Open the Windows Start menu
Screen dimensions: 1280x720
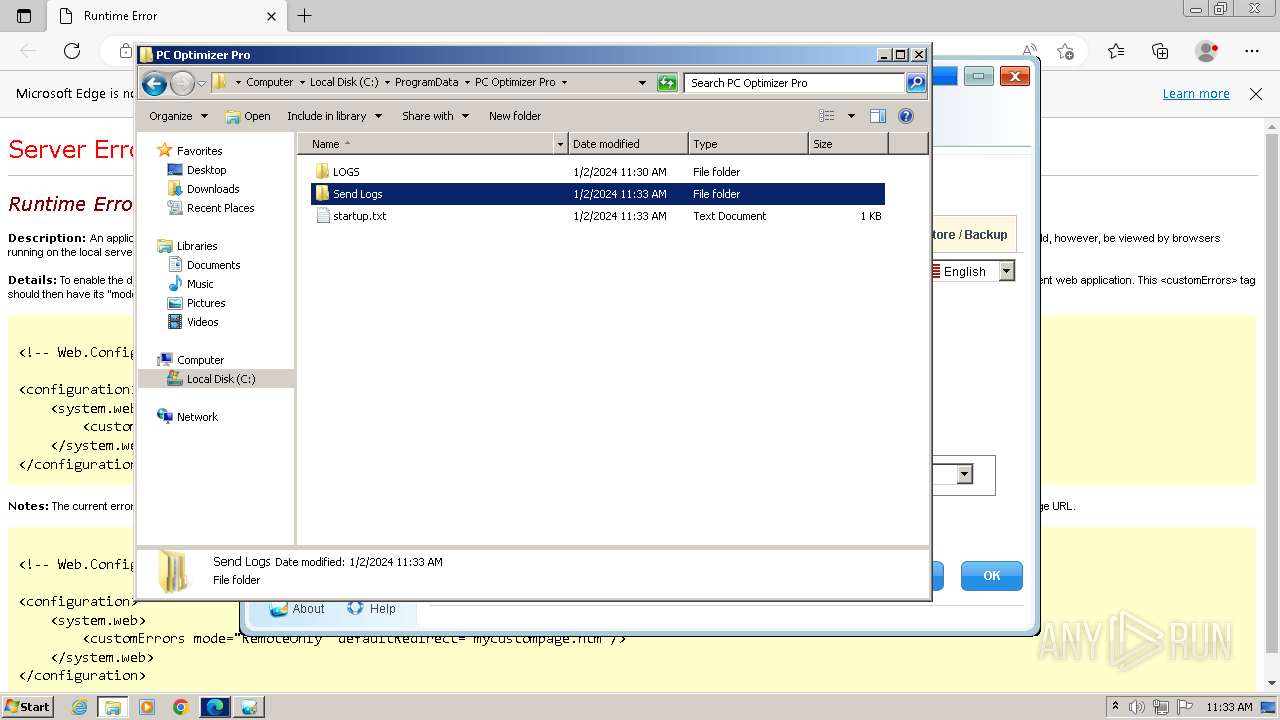tap(27, 707)
